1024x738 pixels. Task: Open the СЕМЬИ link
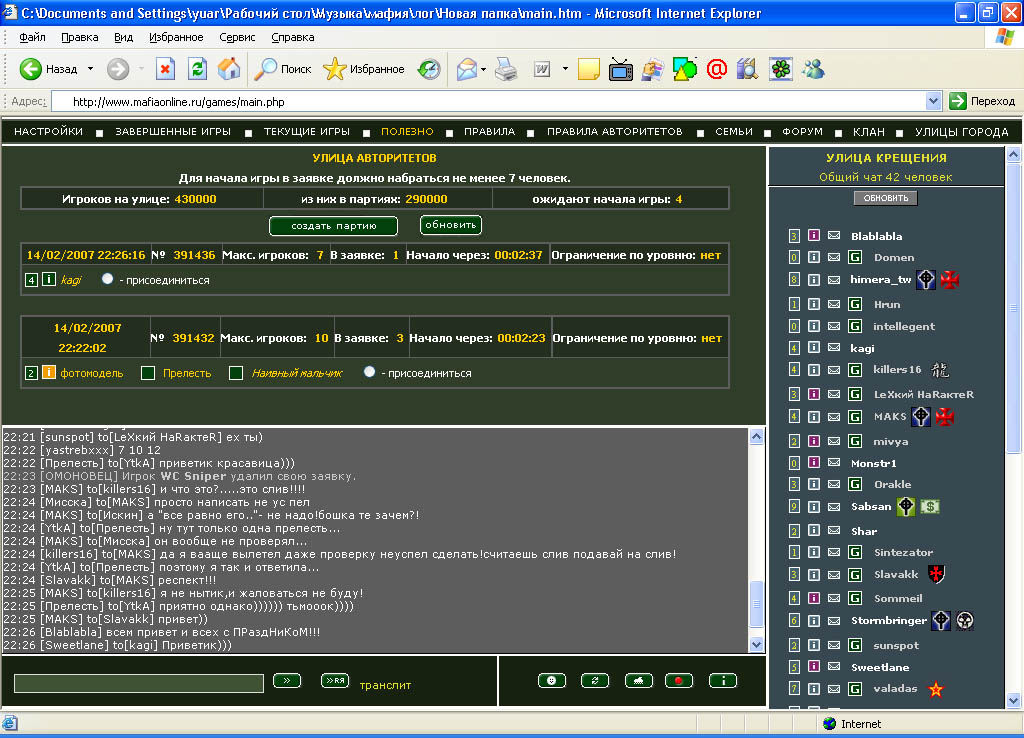pos(733,131)
